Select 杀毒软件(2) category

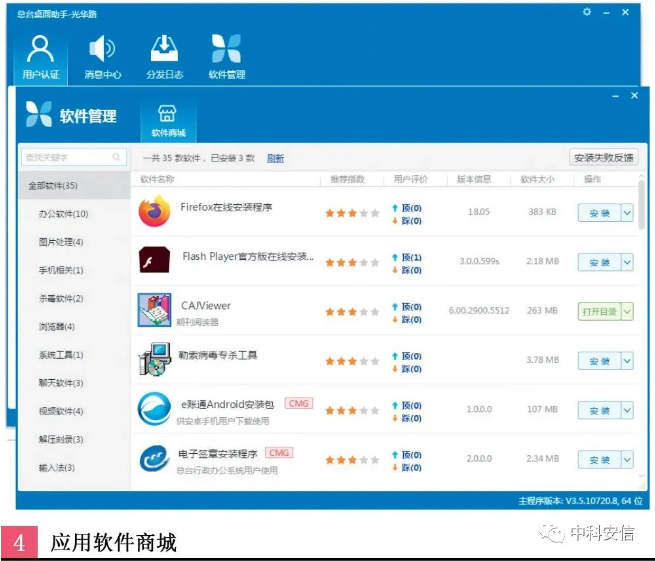point(61,298)
